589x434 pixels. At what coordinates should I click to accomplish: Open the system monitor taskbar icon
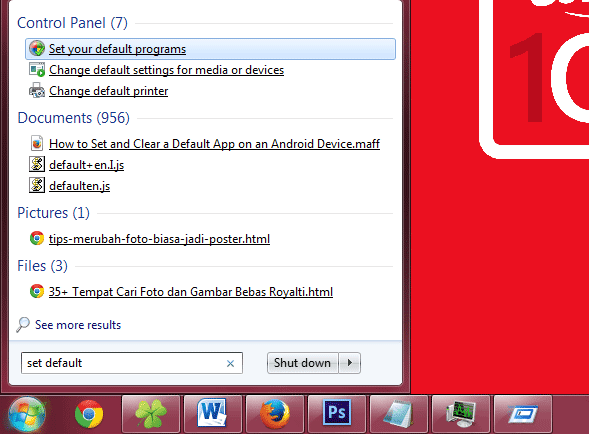[x=461, y=414]
